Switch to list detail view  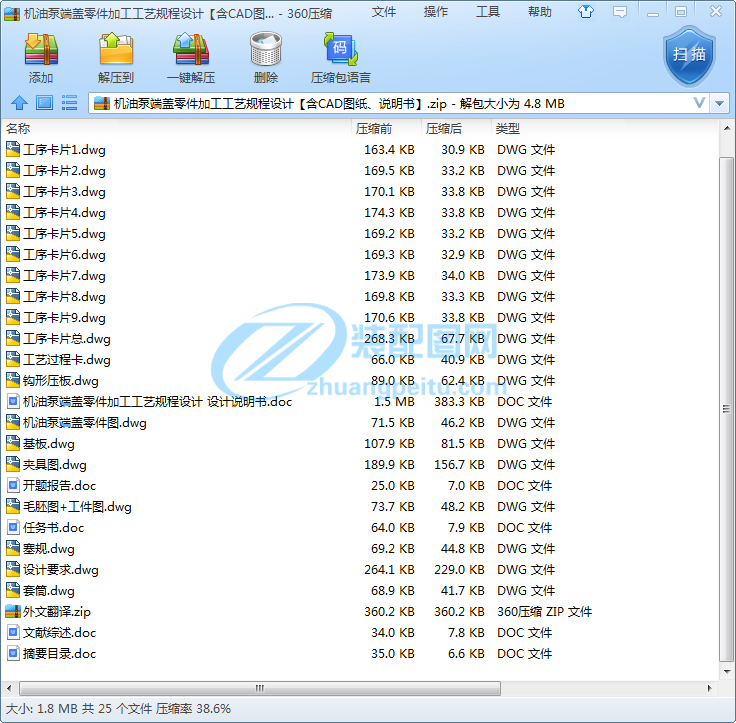pyautogui.click(x=69, y=103)
